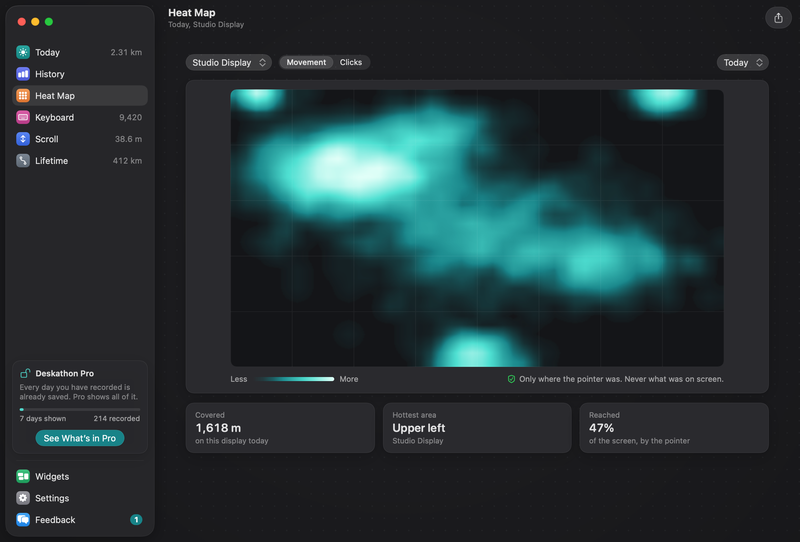
Task: Click the orange Heat Map grid icon
Action: [23, 95]
